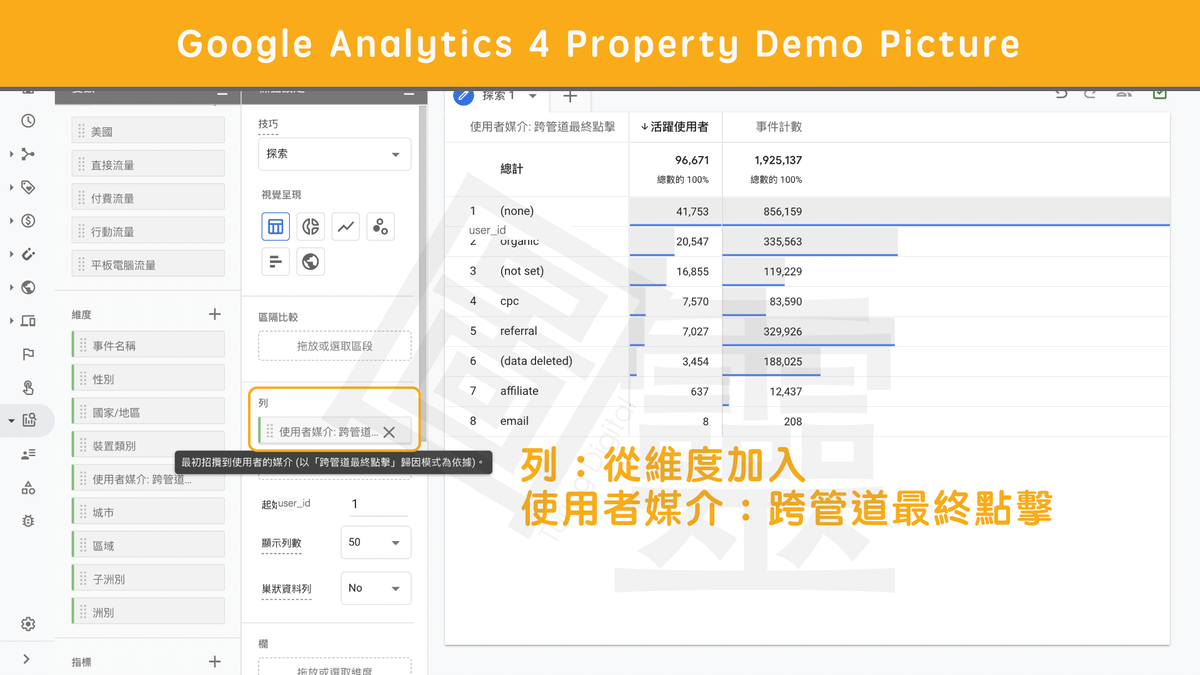Click the cpc row label
Viewport: 1200px width, 675px height.
(509, 301)
